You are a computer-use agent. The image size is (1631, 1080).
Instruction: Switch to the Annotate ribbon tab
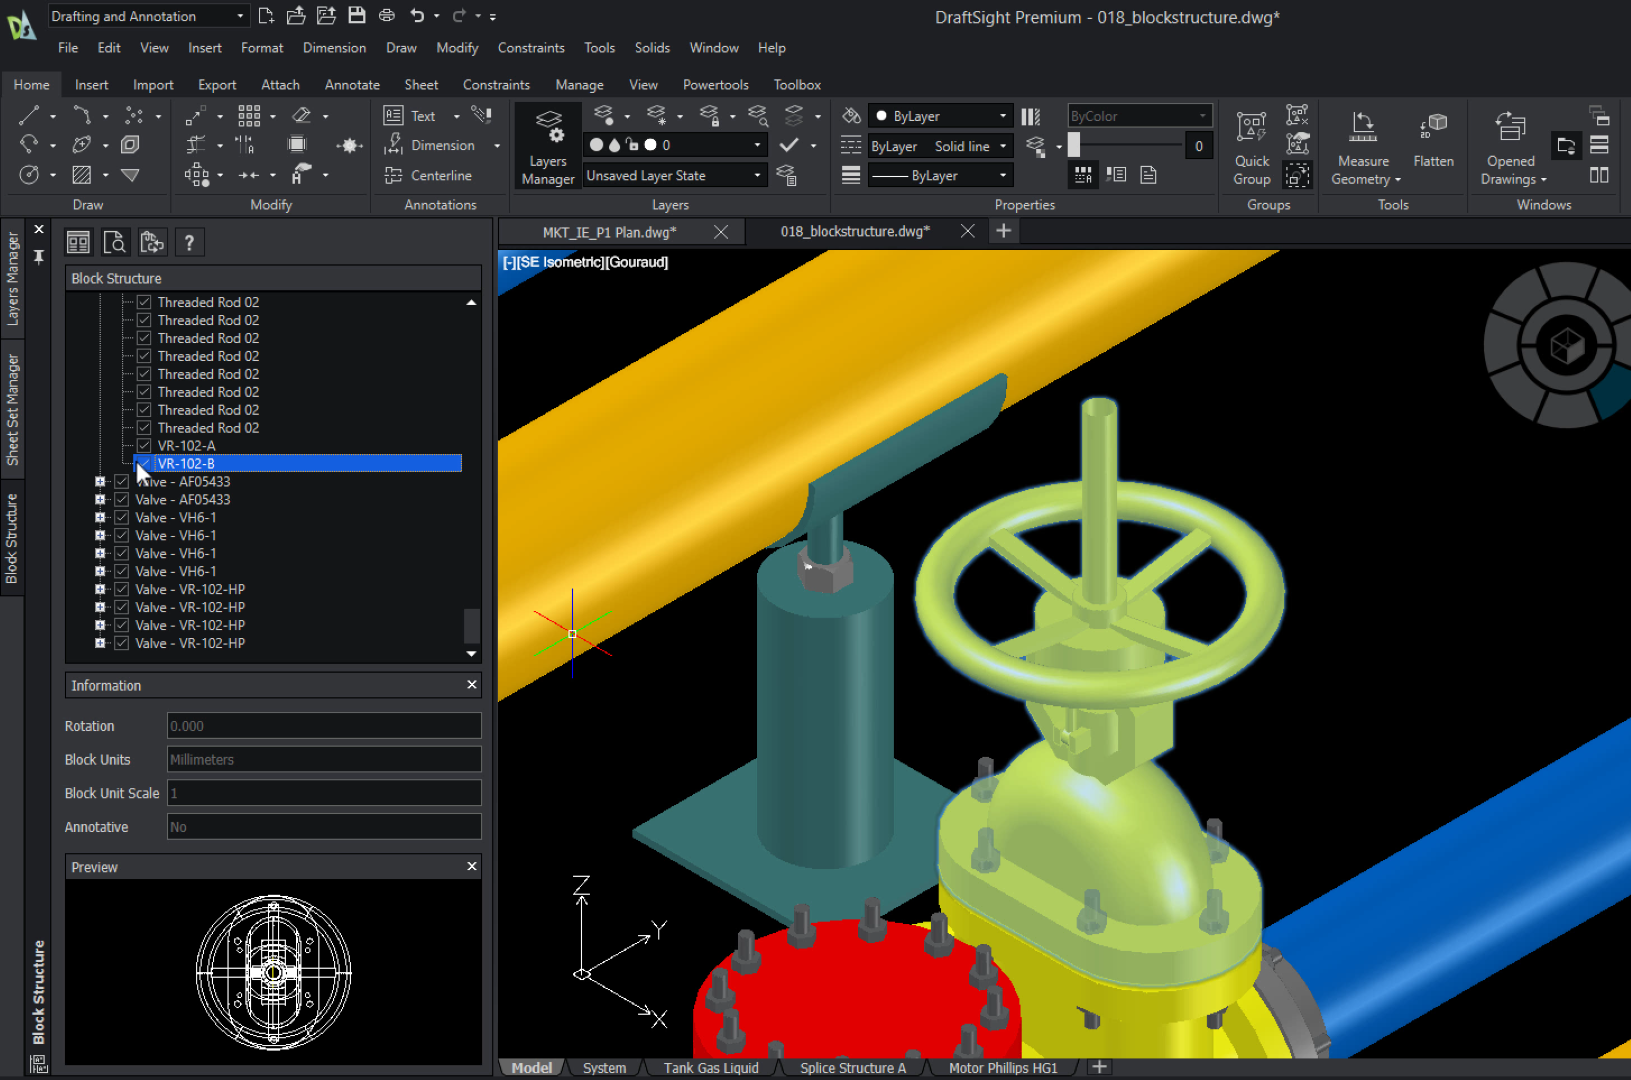pos(352,85)
